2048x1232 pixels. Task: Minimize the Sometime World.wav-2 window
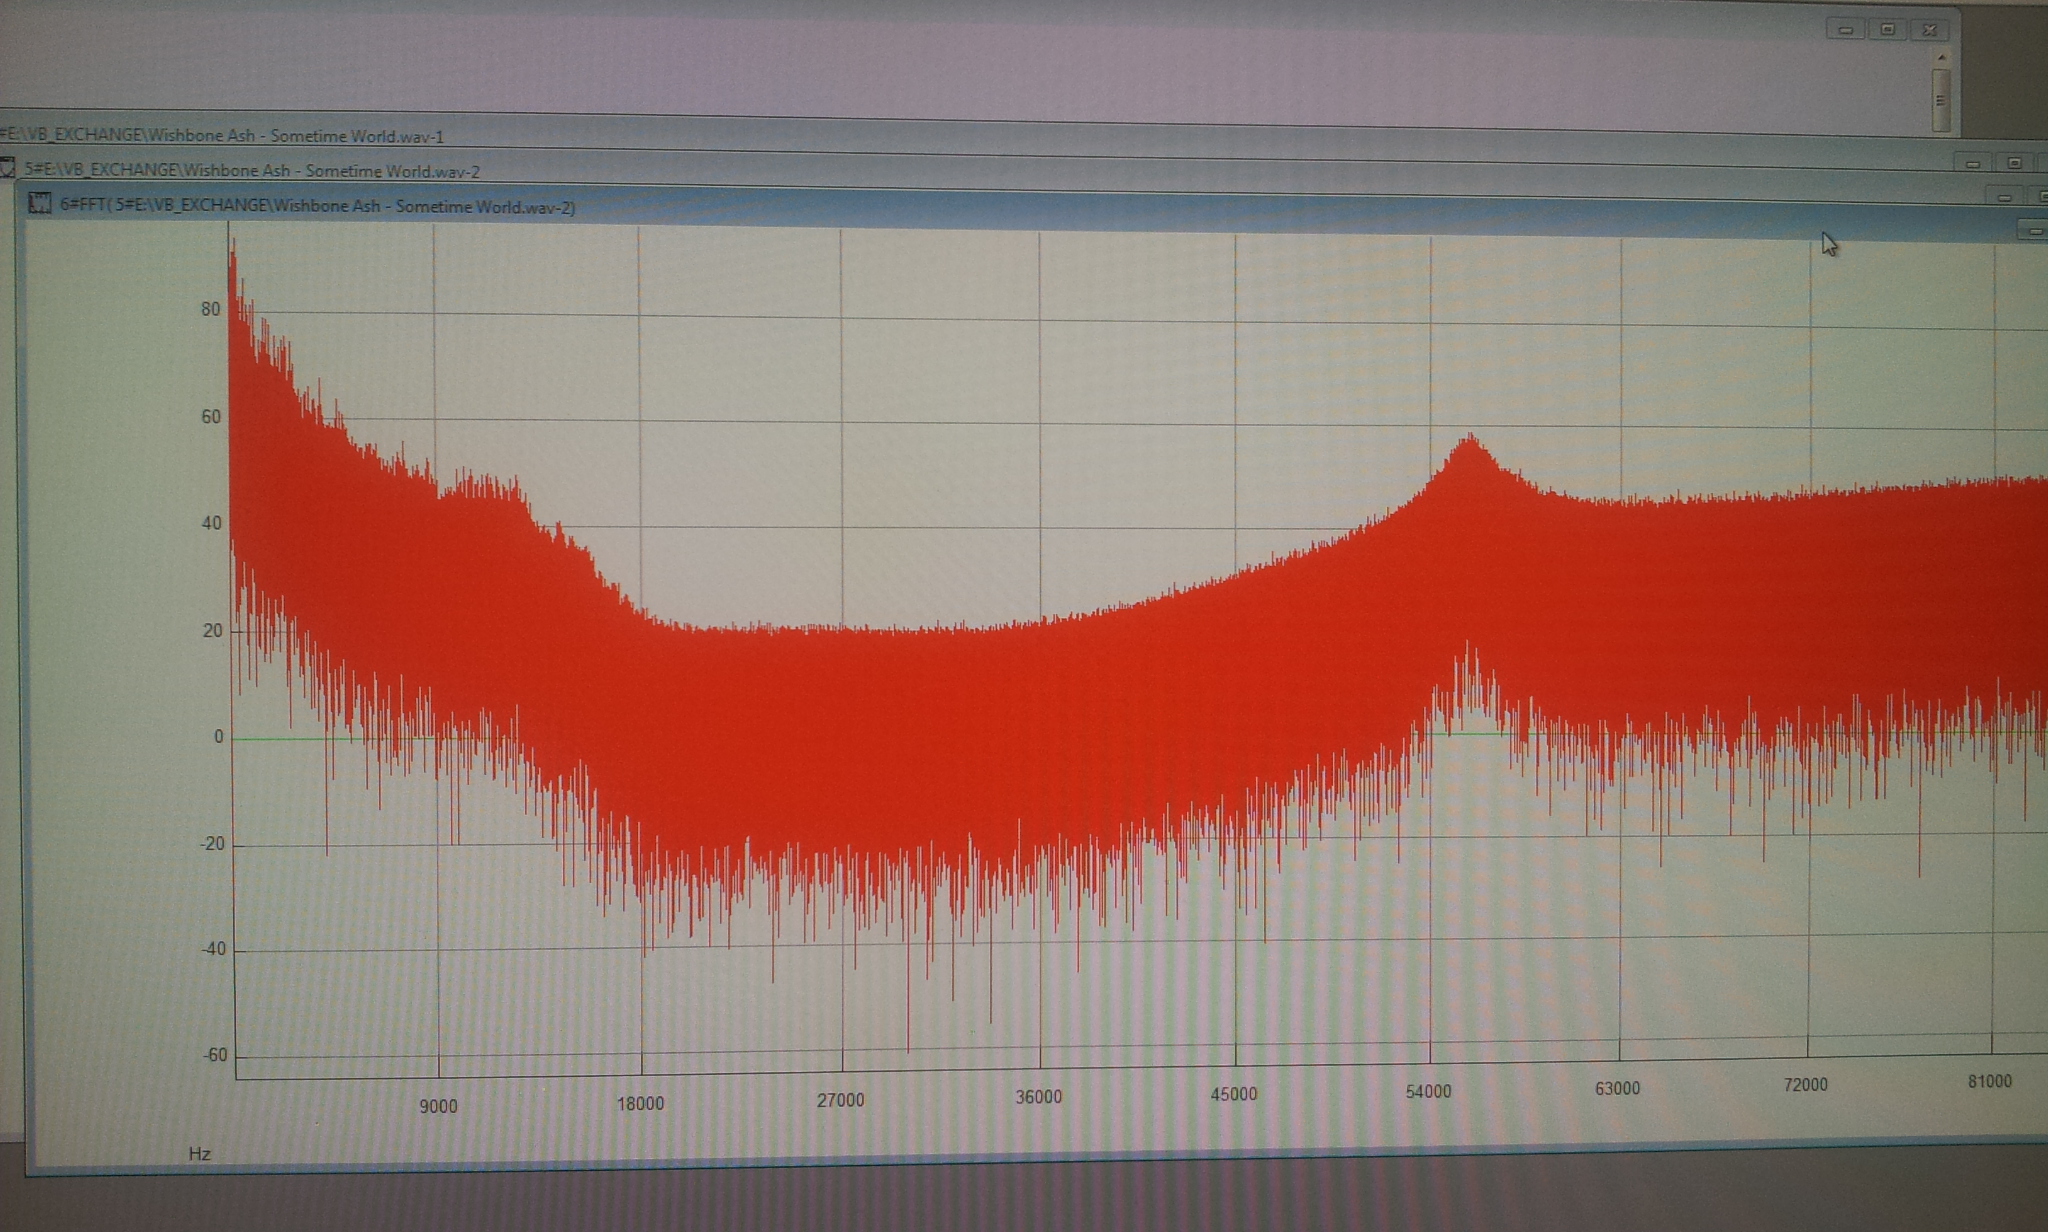click(2004, 197)
